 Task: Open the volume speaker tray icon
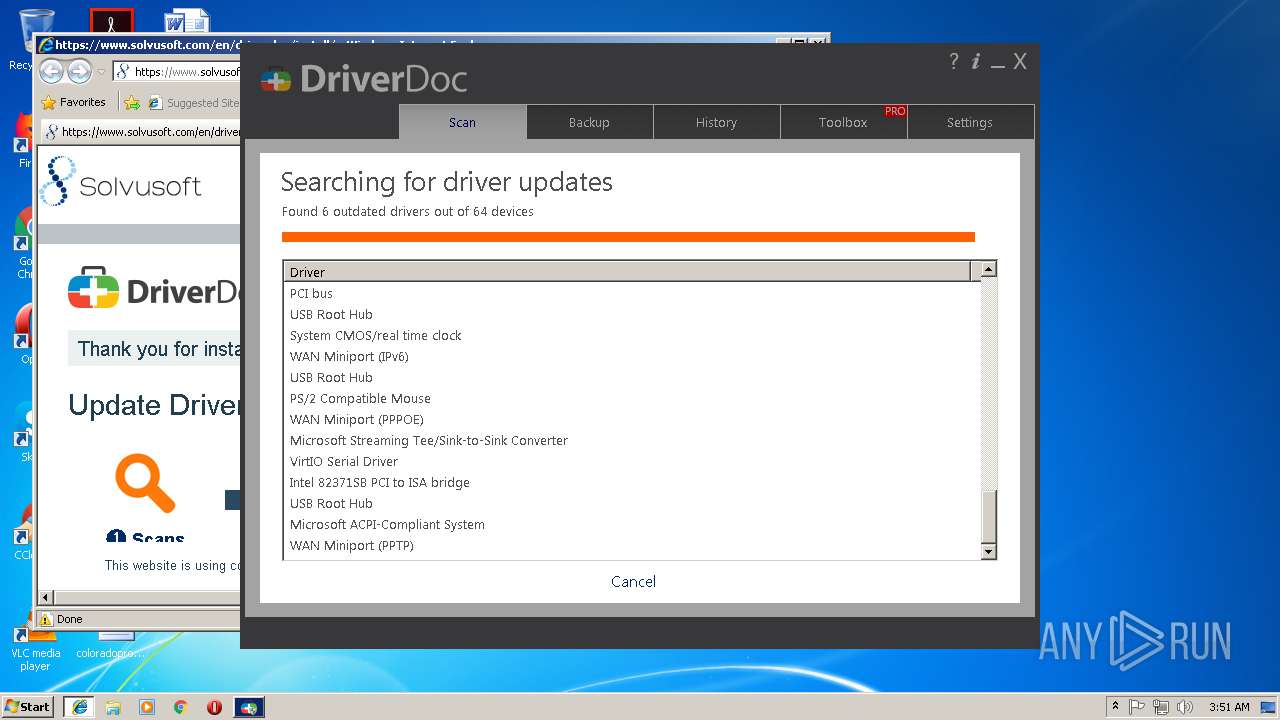pyautogui.click(x=1184, y=707)
